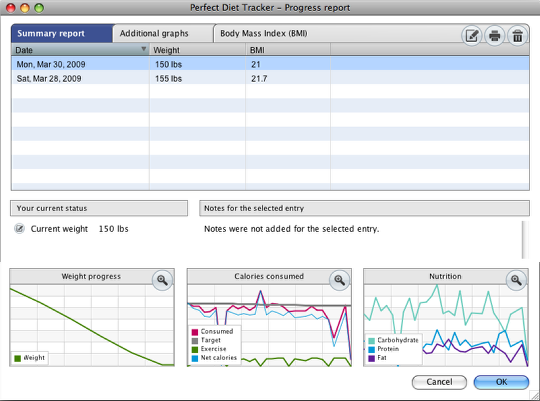Magnify the Weight progress graph
540x401 pixels.
(162, 280)
